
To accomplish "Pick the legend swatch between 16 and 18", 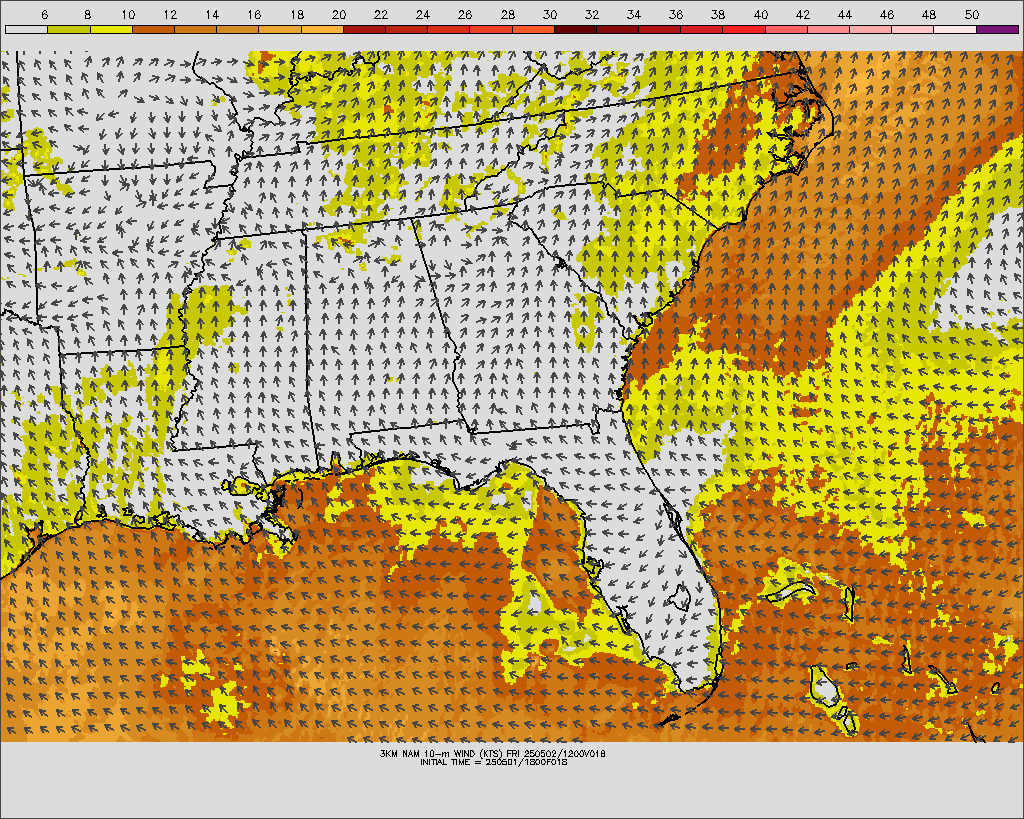I will pyautogui.click(x=280, y=29).
